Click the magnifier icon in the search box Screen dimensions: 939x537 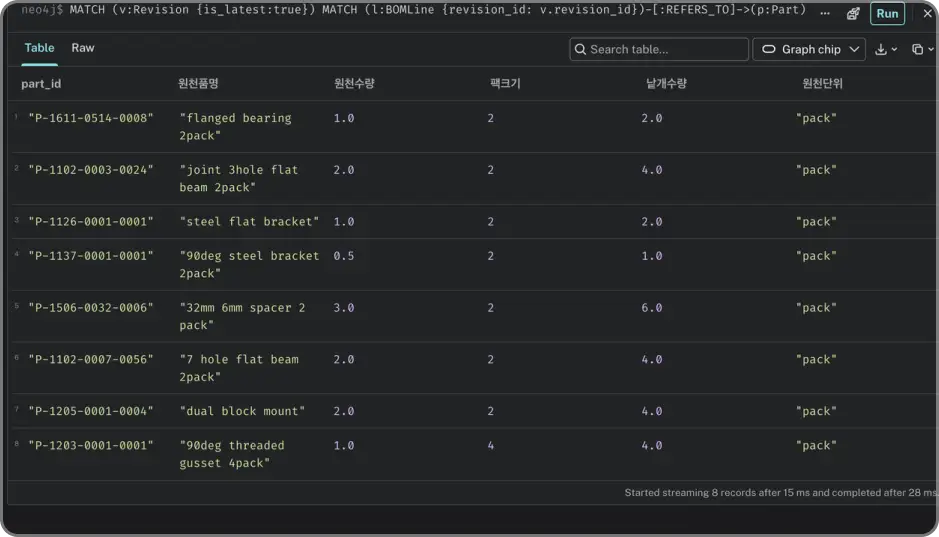[580, 49]
